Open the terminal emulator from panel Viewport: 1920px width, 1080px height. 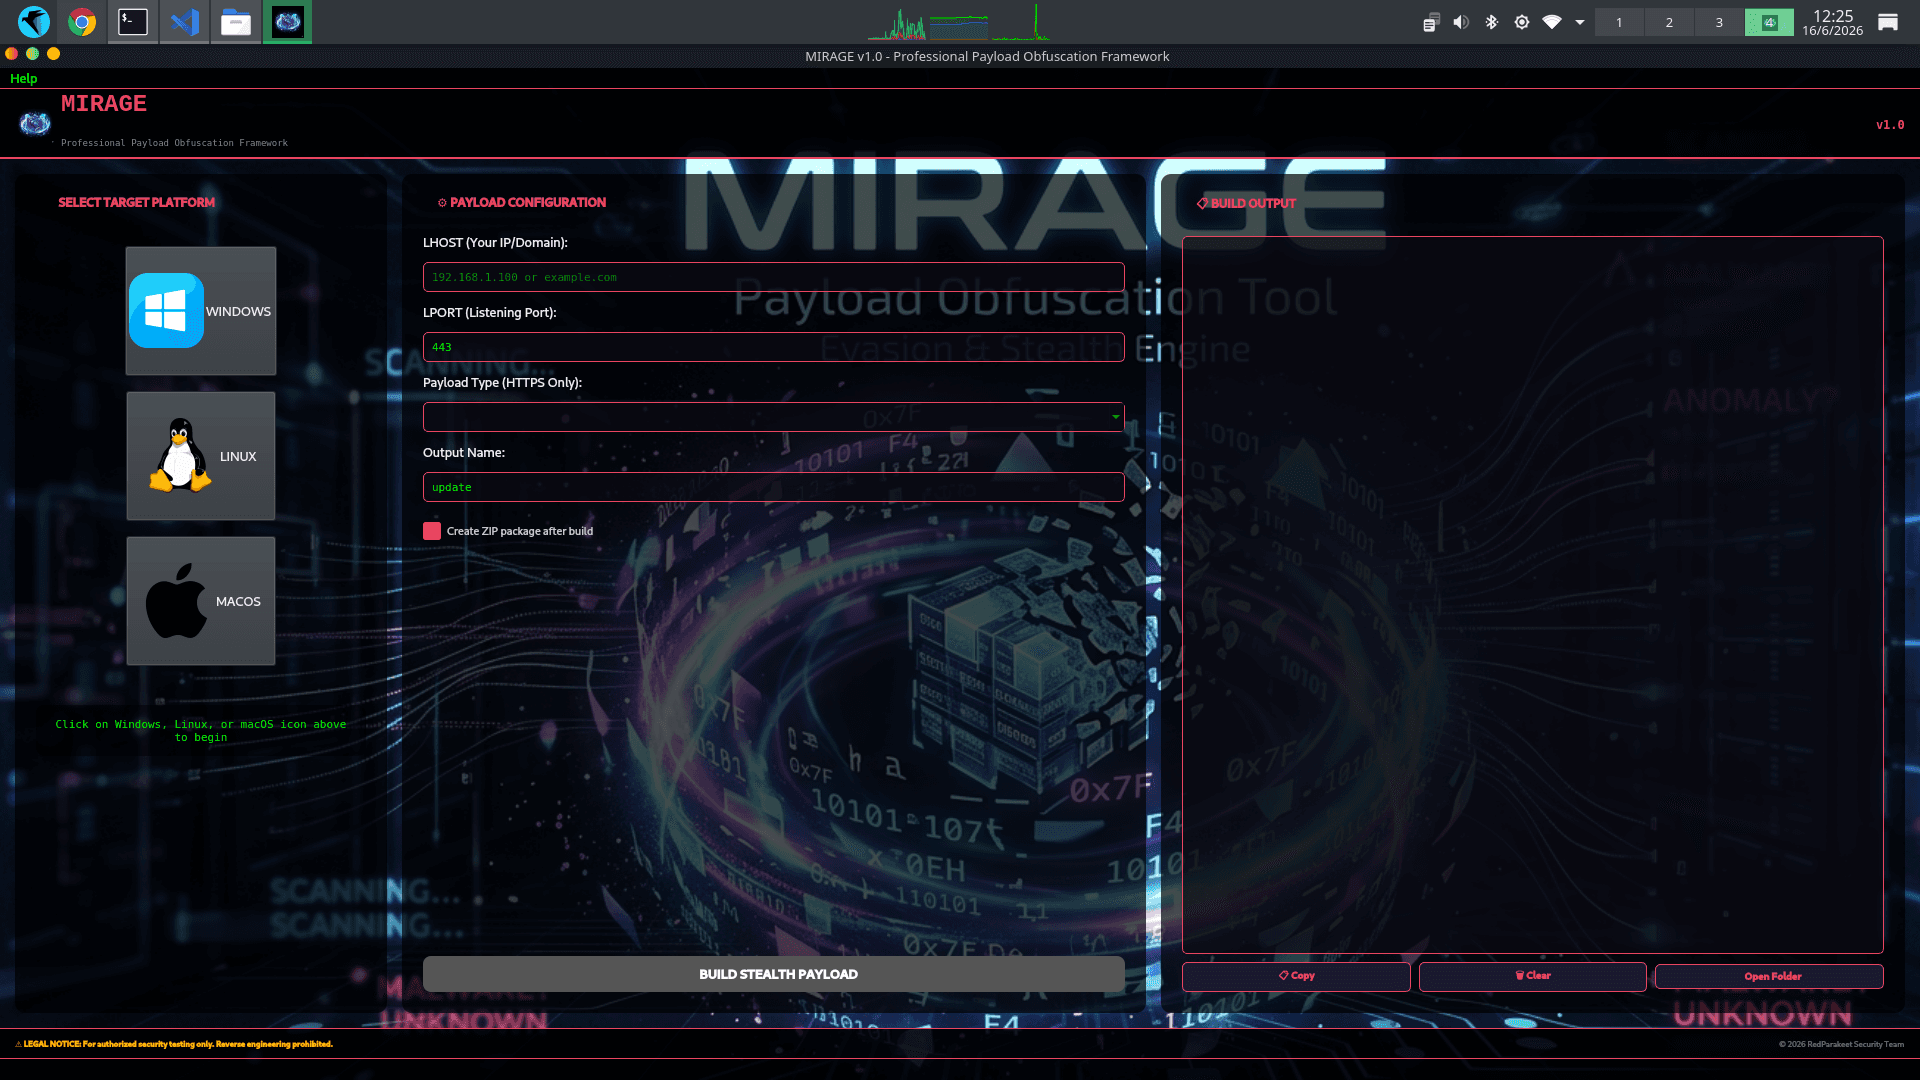(133, 22)
